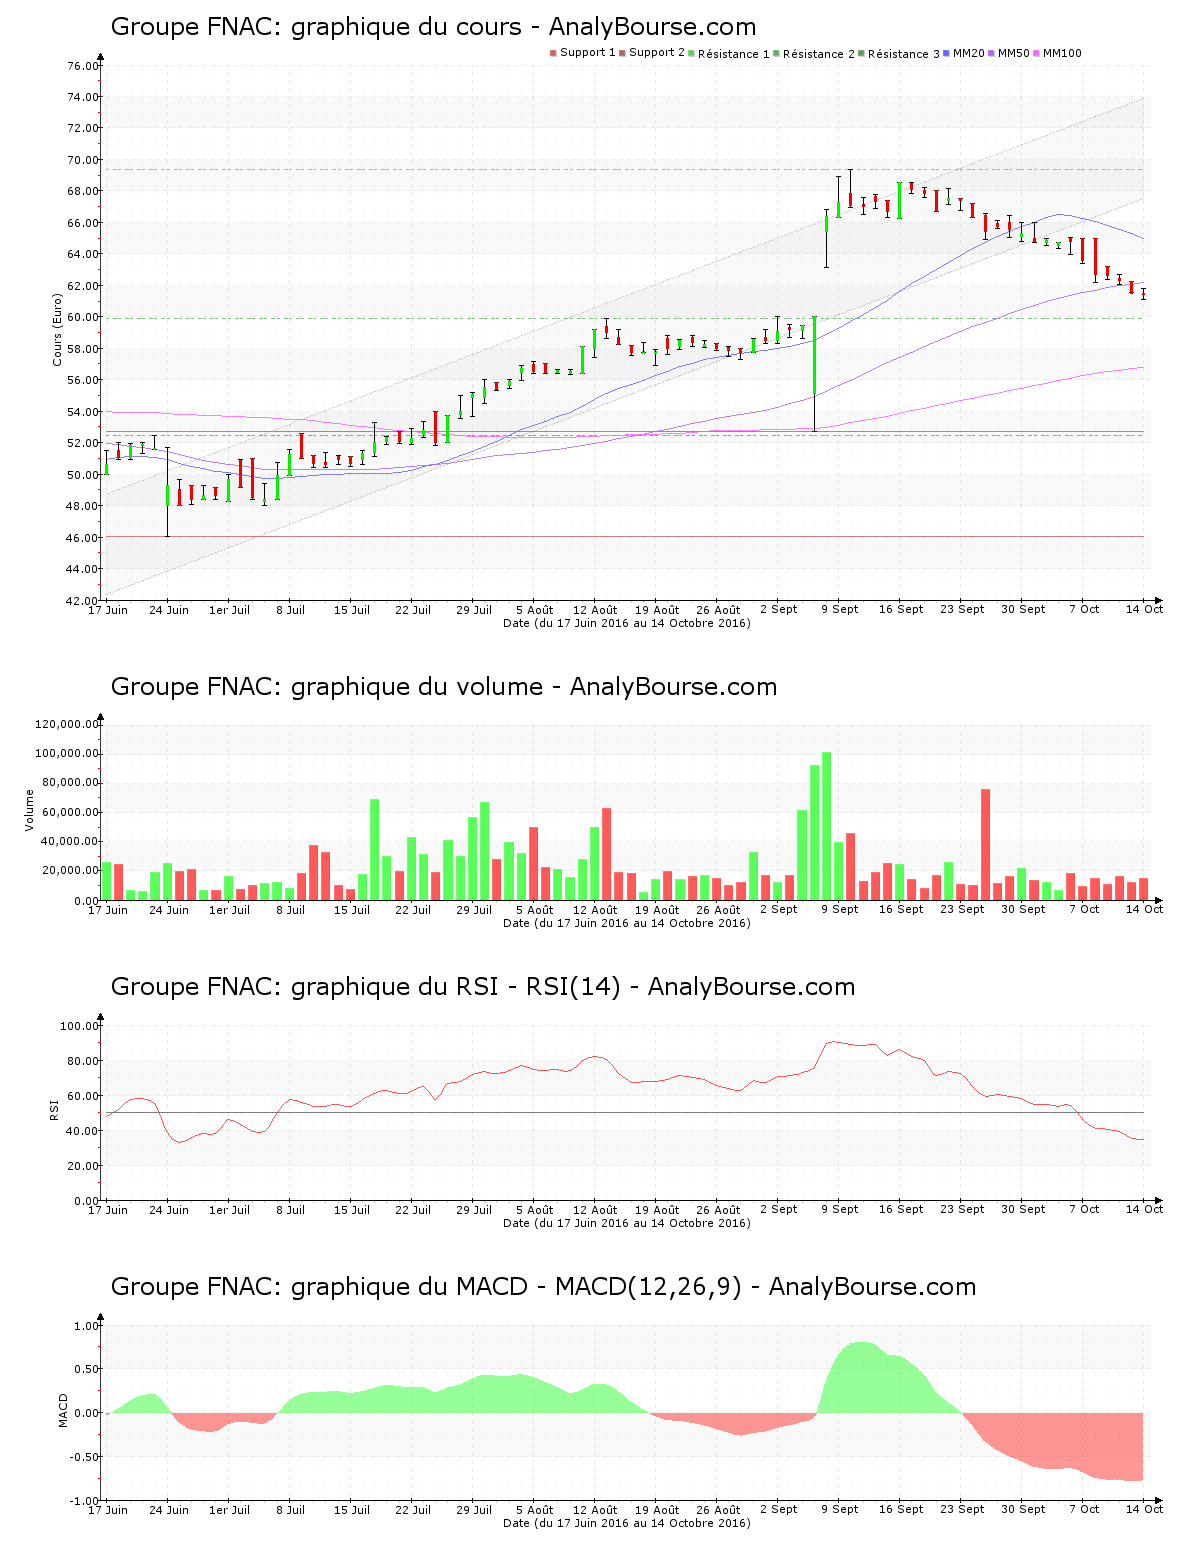Click the Support 1 legend color square
This screenshot has height=1550, width=1200.
(x=553, y=53)
